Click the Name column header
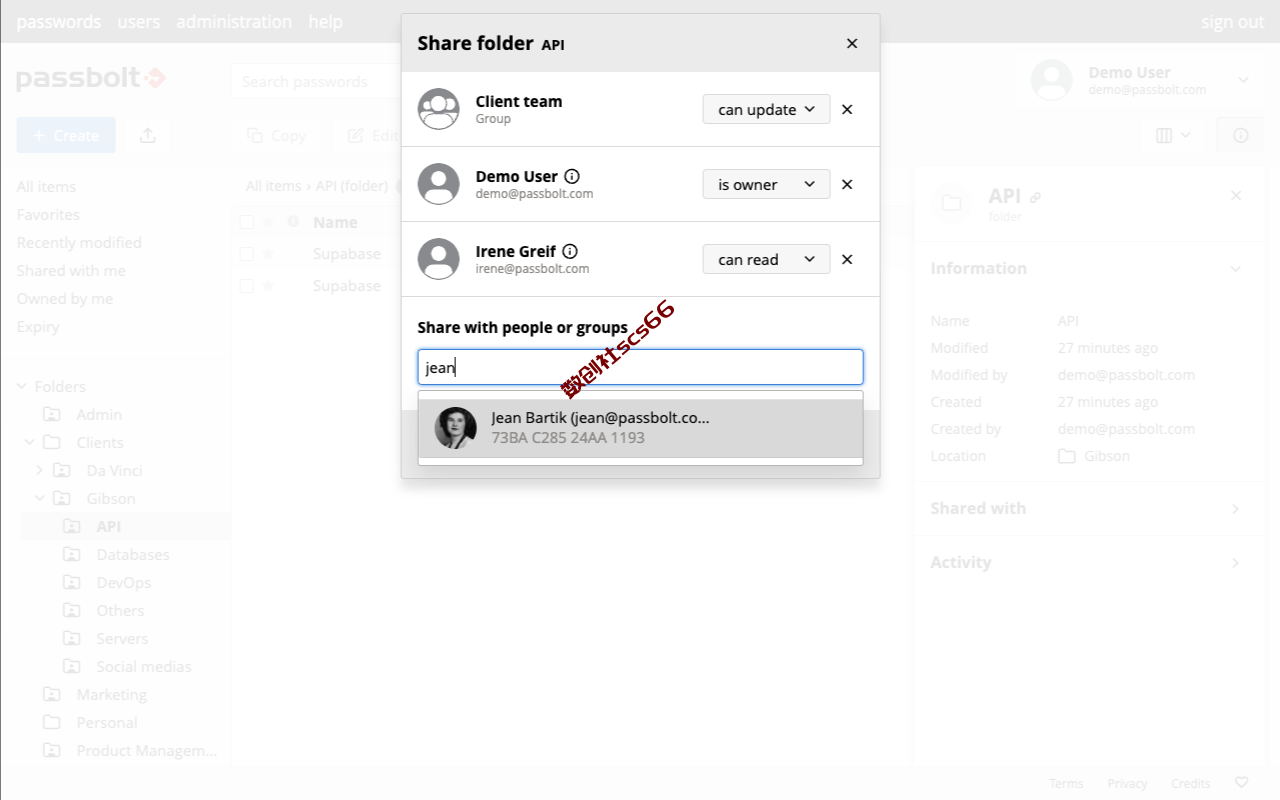Viewport: 1280px width, 800px height. coord(335,222)
